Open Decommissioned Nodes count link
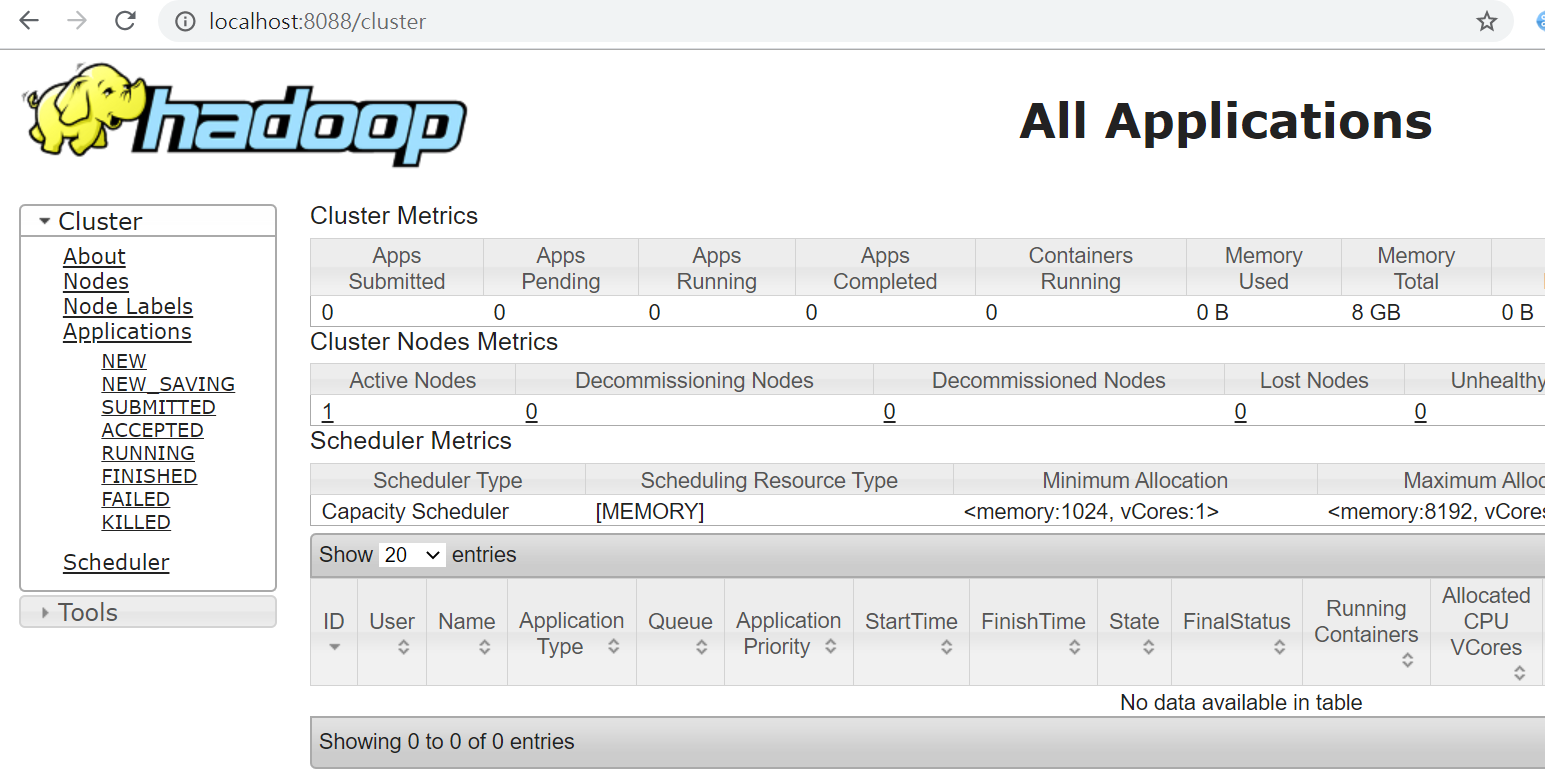The height and width of the screenshot is (783, 1545). click(889, 412)
